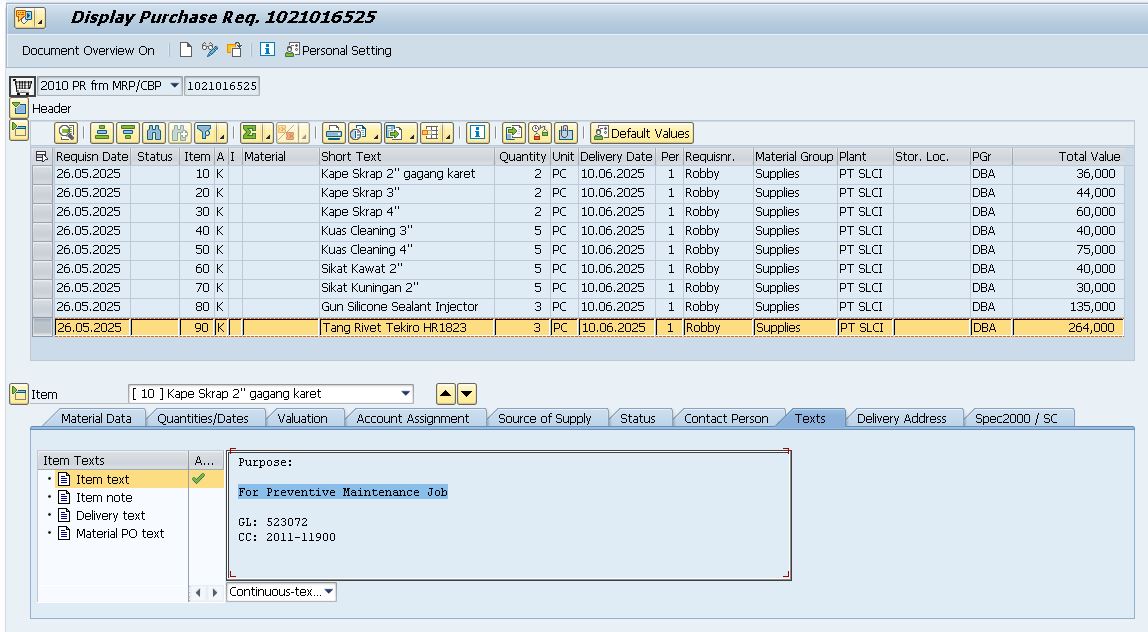Switch to the Spec2000 / SC tab
The width and height of the screenshot is (1148, 632).
(x=1016, y=418)
